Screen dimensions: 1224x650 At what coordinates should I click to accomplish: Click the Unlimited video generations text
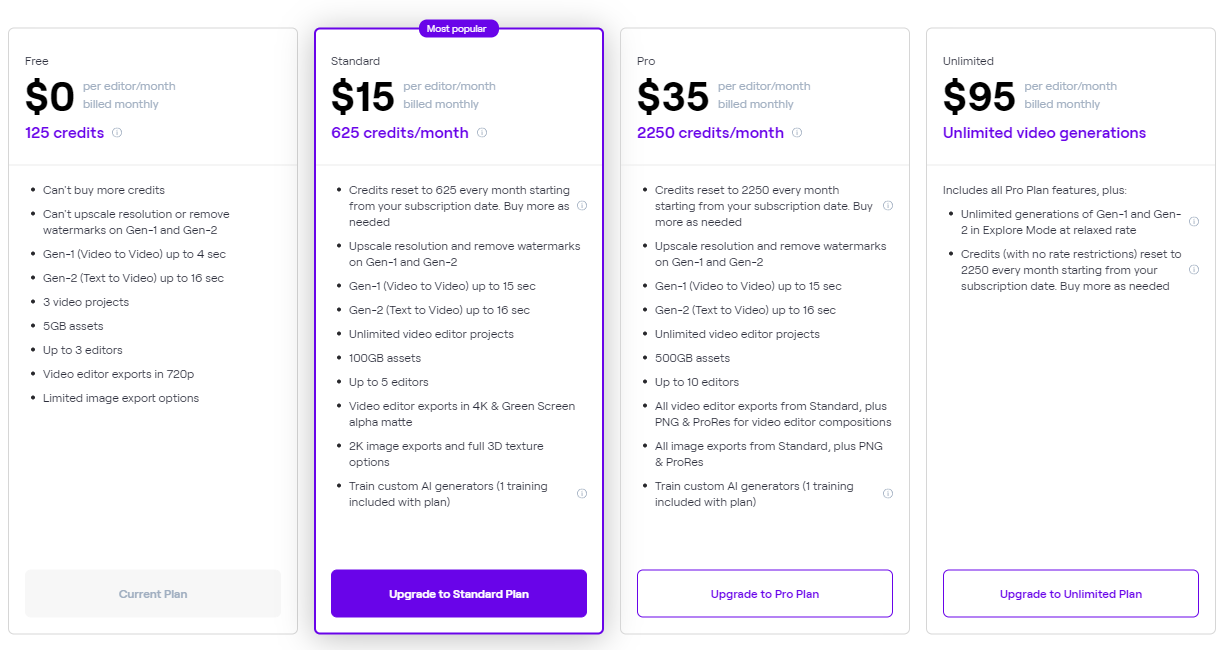pyautogui.click(x=1044, y=133)
